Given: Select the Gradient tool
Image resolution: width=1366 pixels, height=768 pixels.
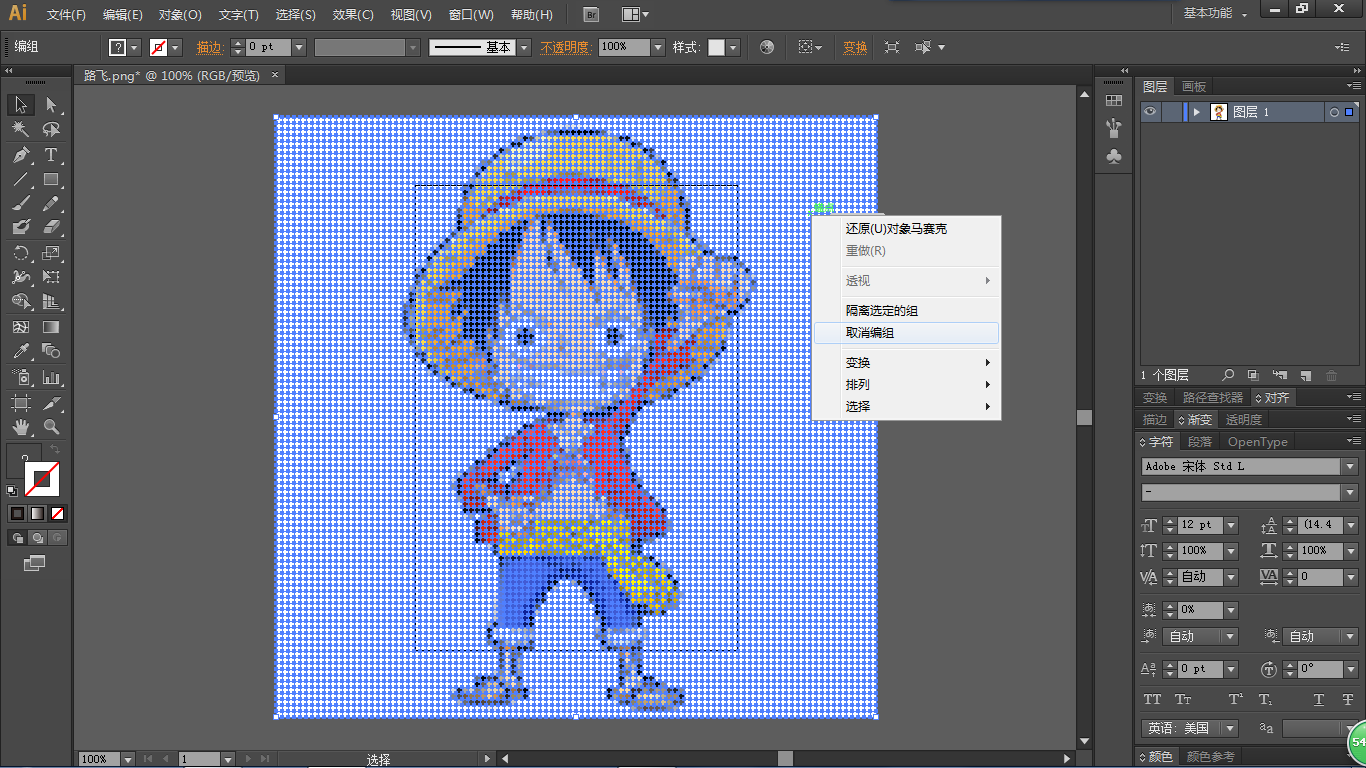Looking at the screenshot, I should tap(51, 327).
